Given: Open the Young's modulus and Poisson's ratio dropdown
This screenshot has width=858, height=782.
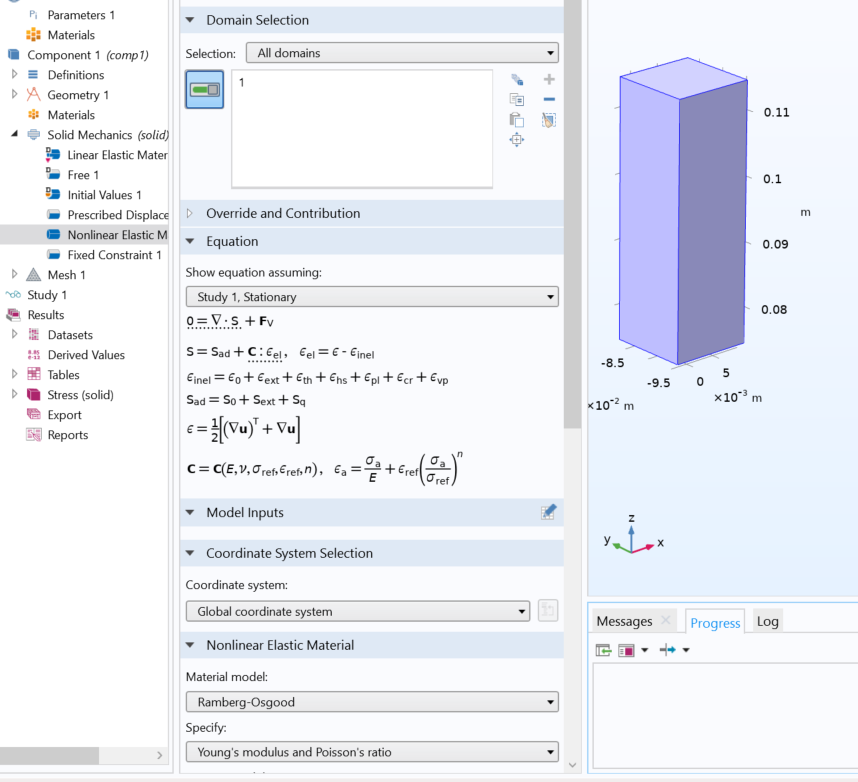Looking at the screenshot, I should [x=372, y=752].
